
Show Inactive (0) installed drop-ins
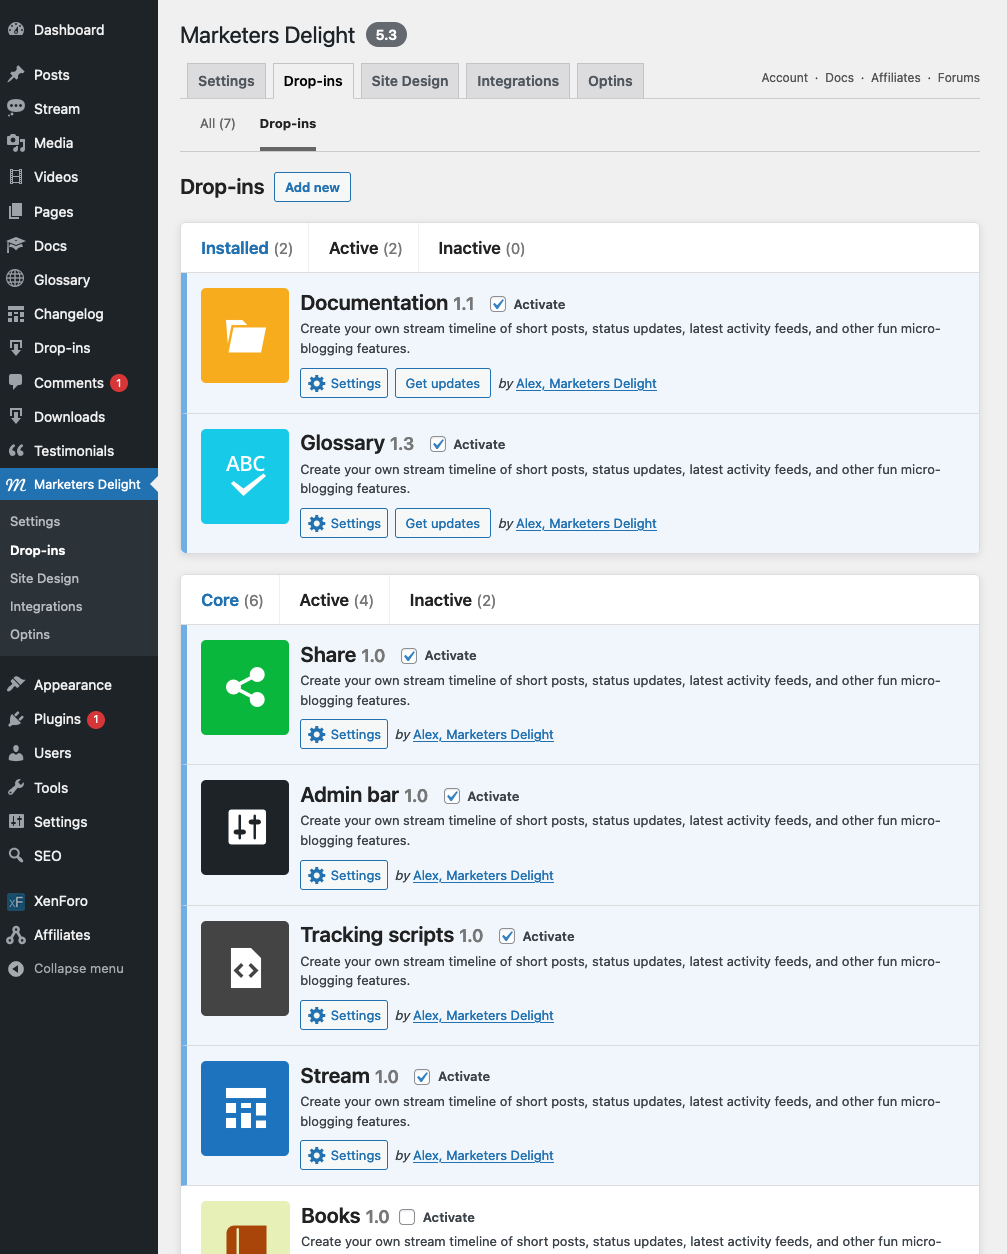[x=481, y=248]
